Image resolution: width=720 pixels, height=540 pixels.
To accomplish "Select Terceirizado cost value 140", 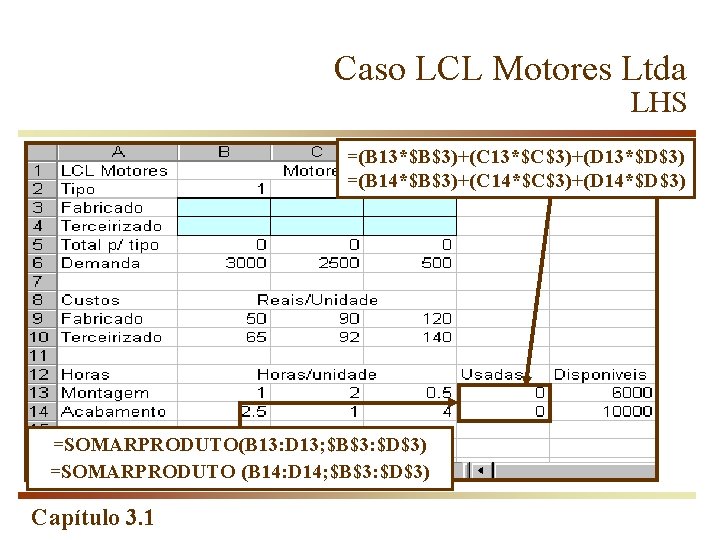I will click(x=410, y=338).
